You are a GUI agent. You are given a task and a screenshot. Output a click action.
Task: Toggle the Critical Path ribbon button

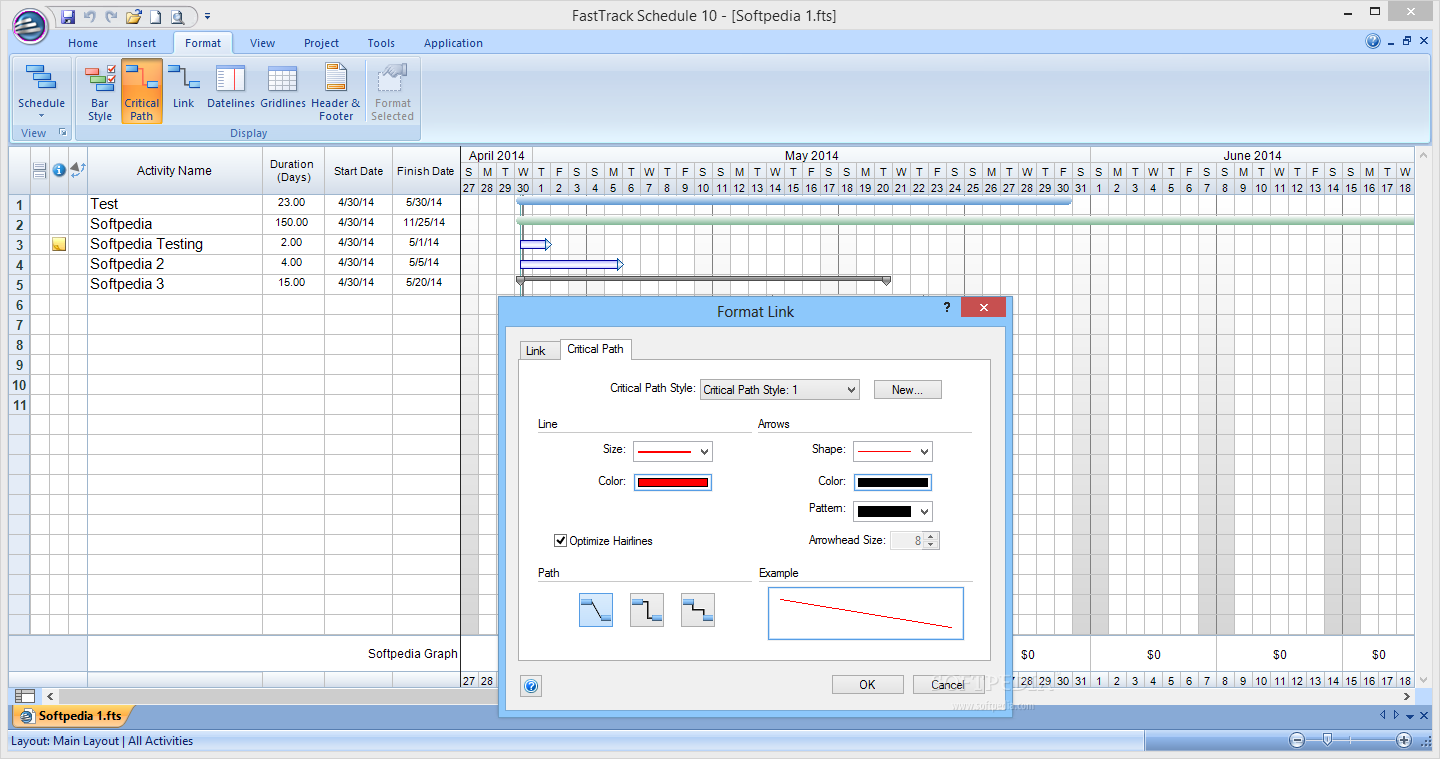[142, 92]
